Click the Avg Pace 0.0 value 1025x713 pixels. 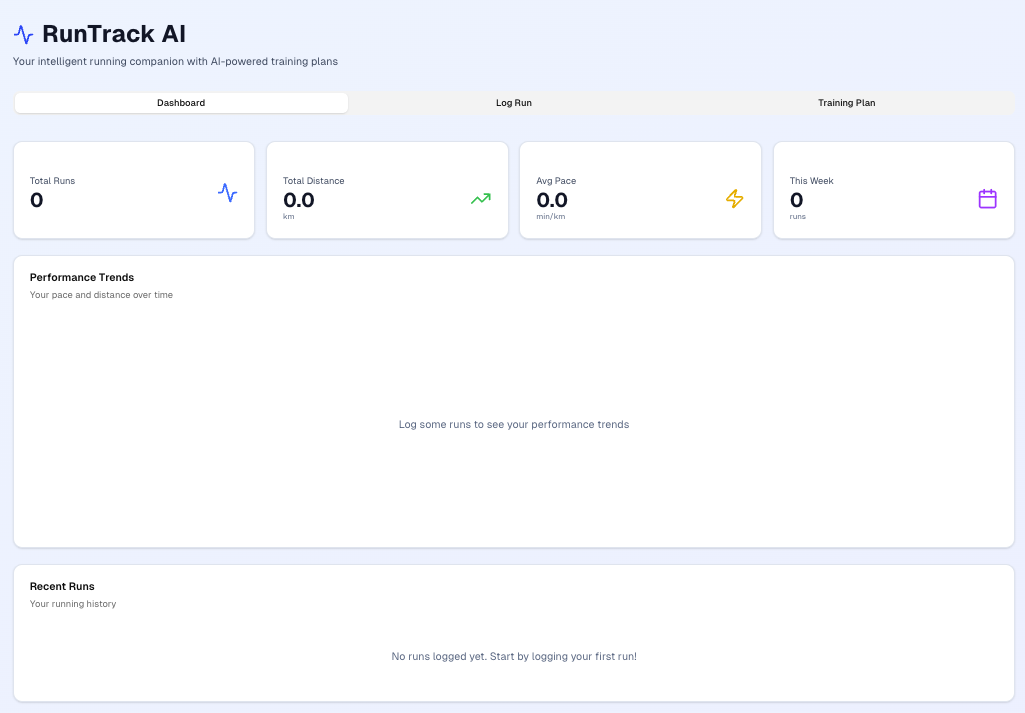pos(552,200)
